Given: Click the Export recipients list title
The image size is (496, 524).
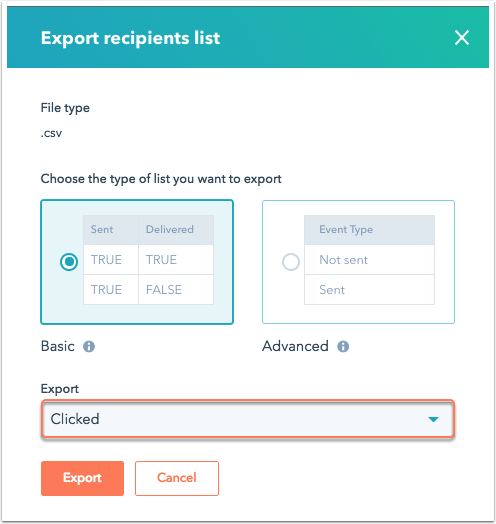Looking at the screenshot, I should pos(130,38).
